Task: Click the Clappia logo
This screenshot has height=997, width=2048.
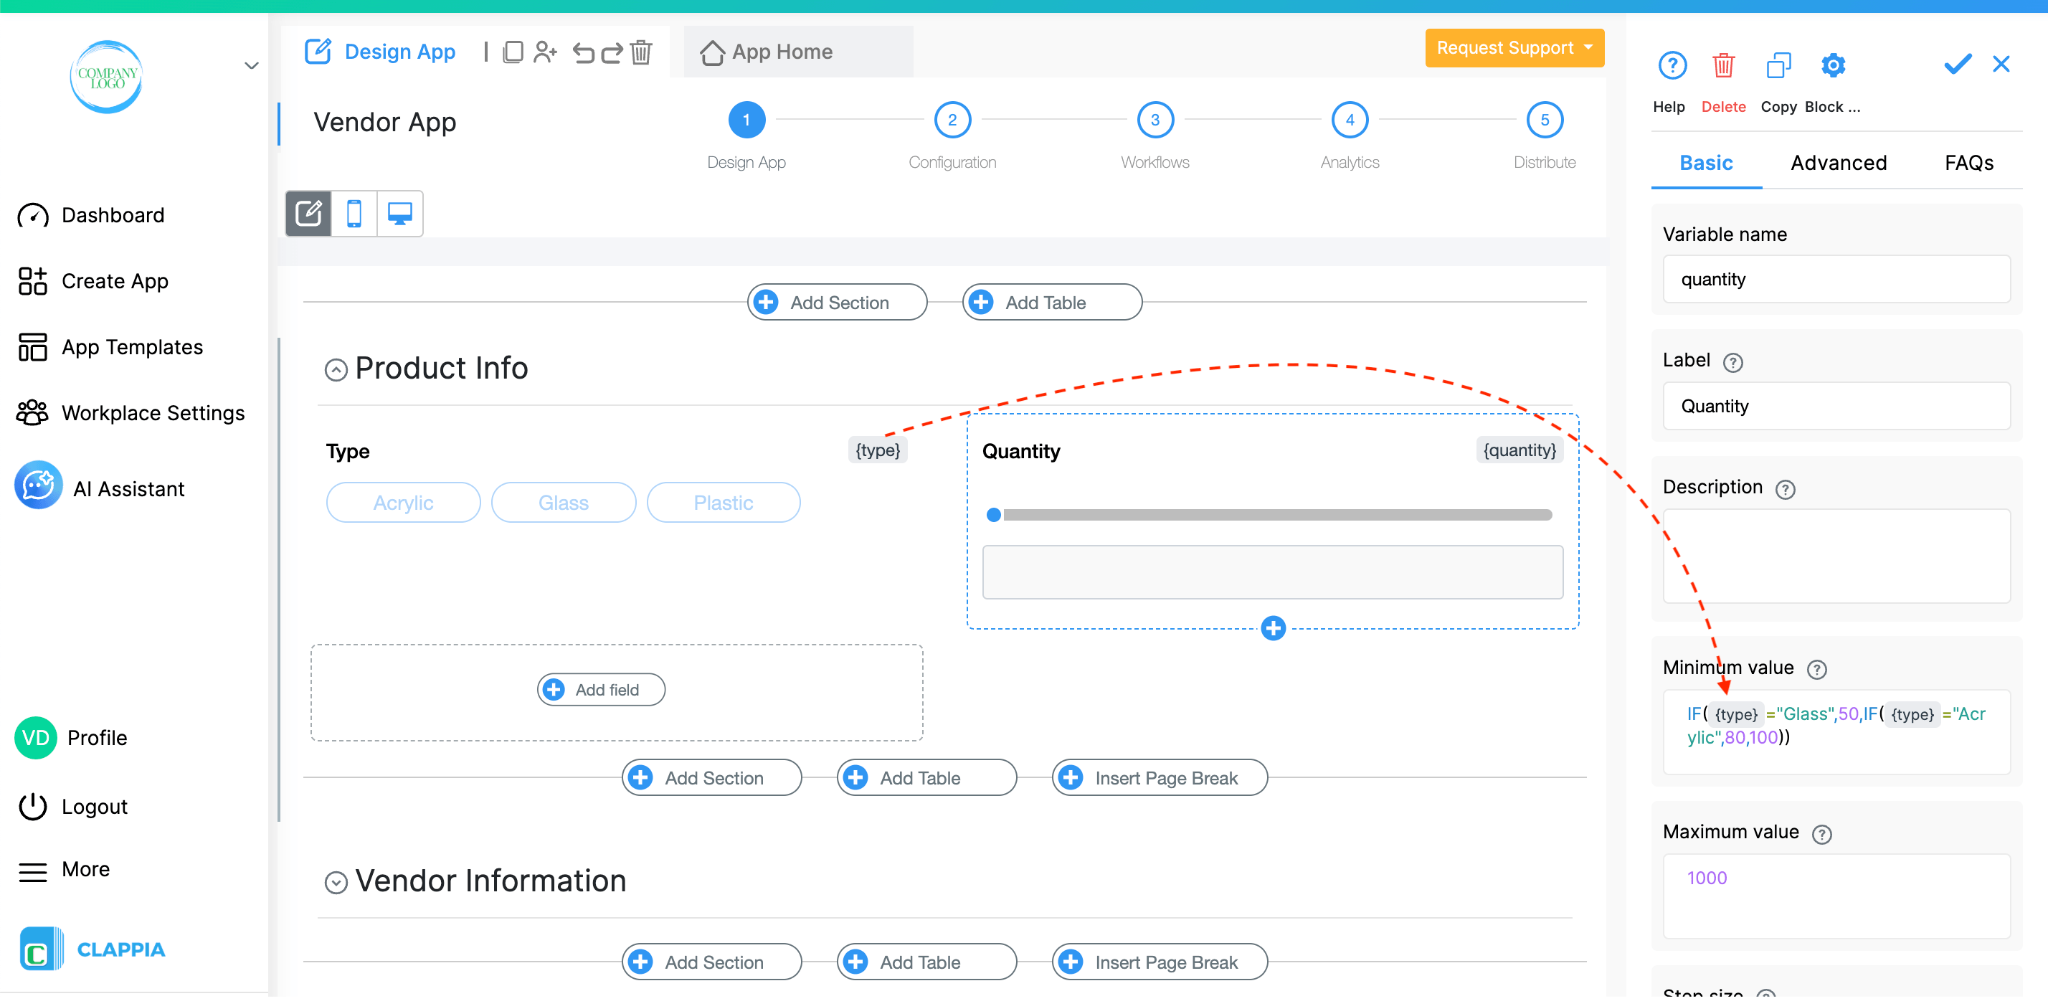Action: click(x=93, y=949)
